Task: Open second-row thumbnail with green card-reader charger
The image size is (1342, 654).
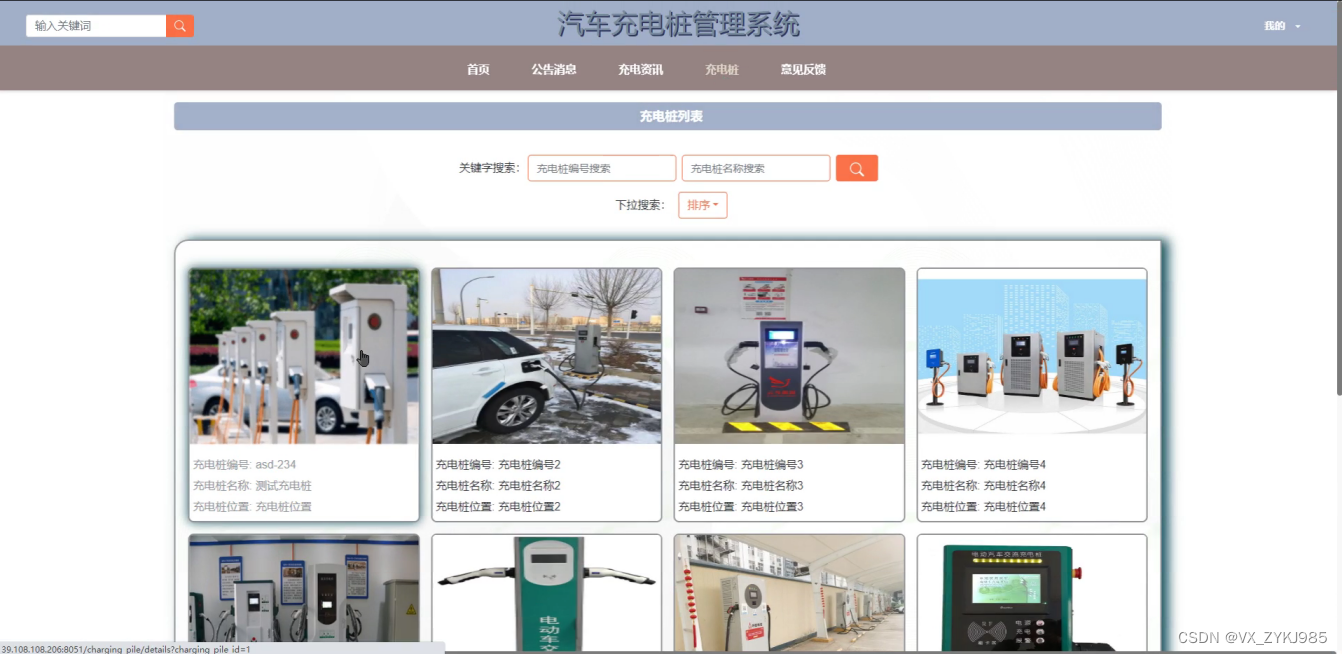Action: point(1032,593)
